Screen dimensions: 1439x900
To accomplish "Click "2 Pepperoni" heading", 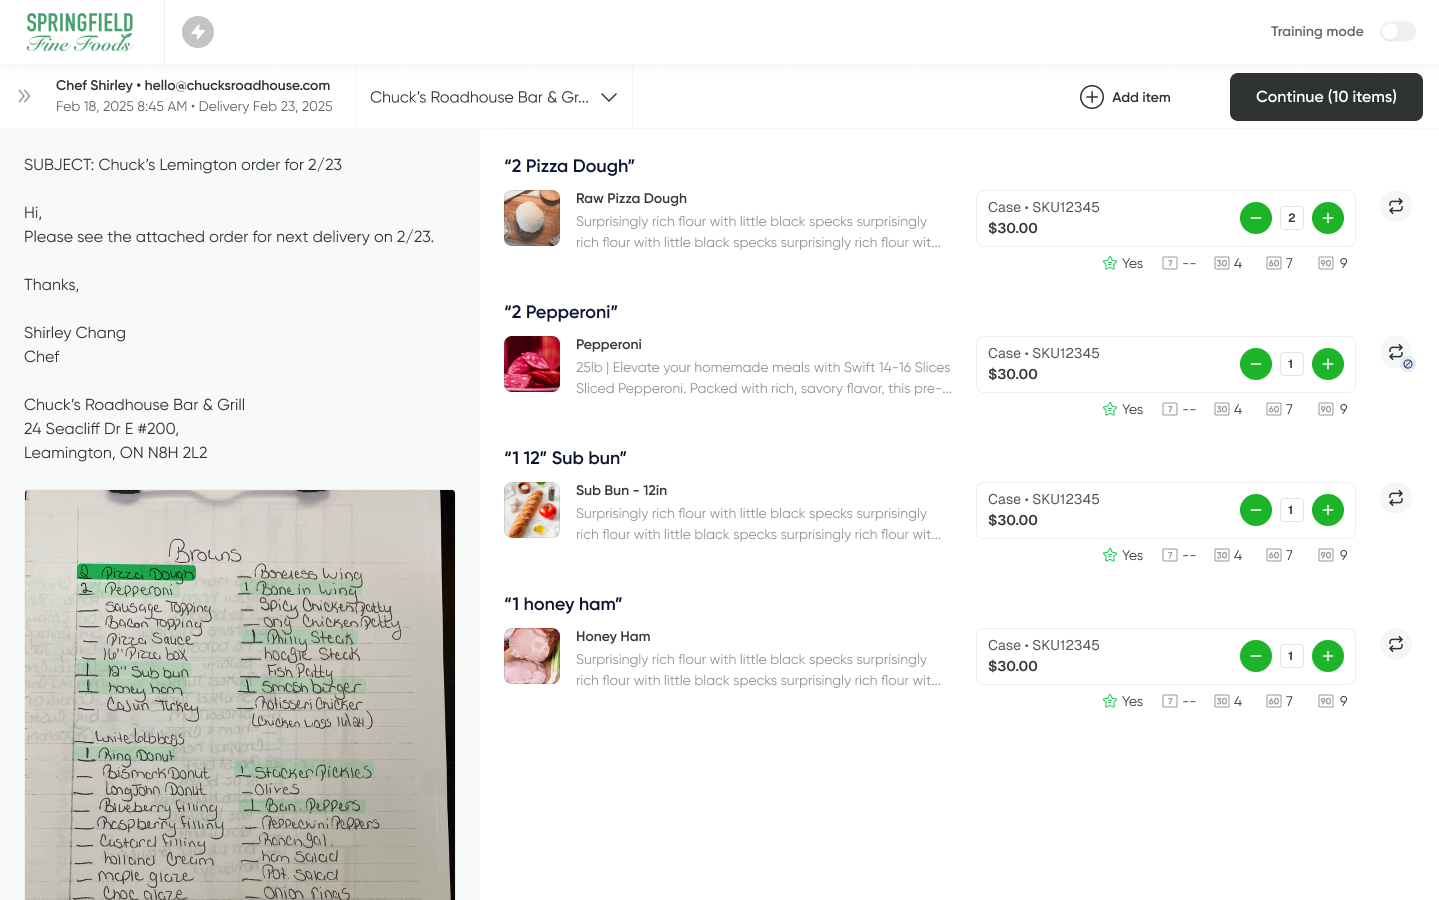I will [x=561, y=312].
